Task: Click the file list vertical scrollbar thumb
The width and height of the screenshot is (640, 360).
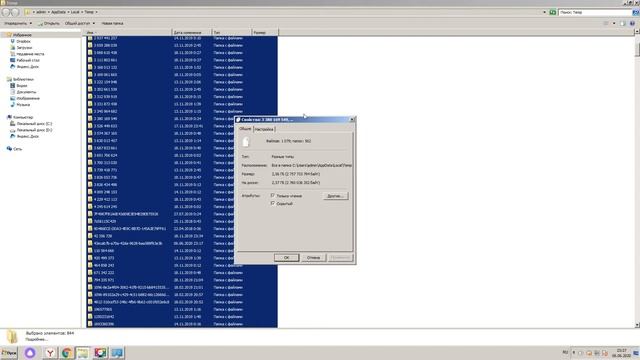Action: tap(637, 49)
